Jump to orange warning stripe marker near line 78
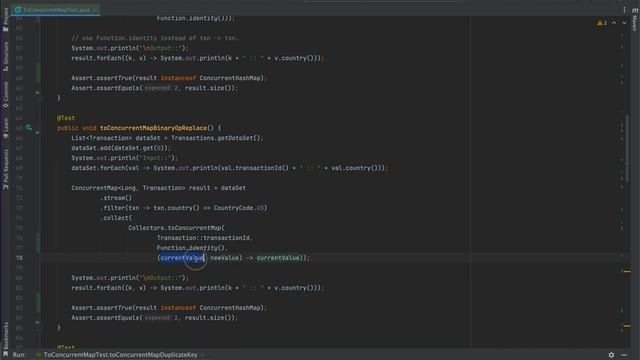640x360 pixels. (627, 271)
